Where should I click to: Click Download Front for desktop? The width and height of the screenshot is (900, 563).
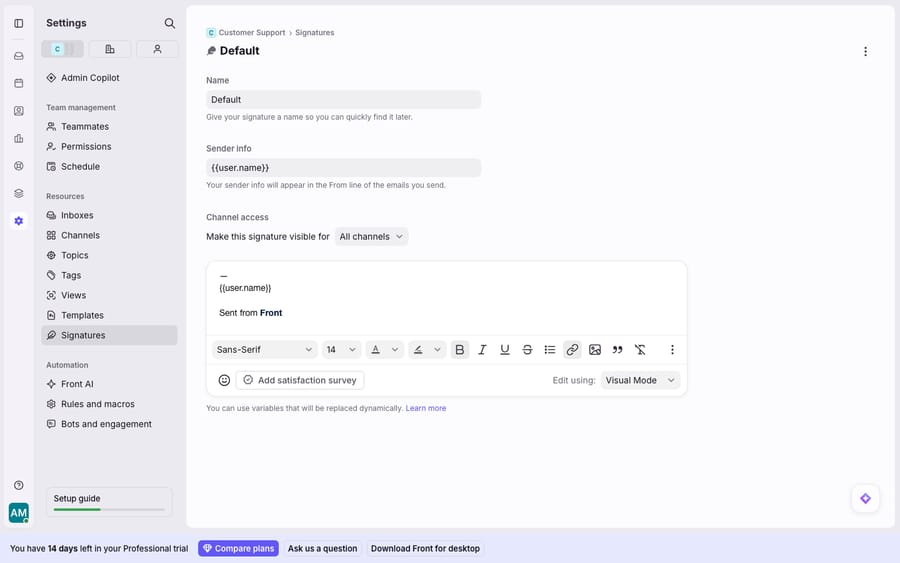(425, 549)
